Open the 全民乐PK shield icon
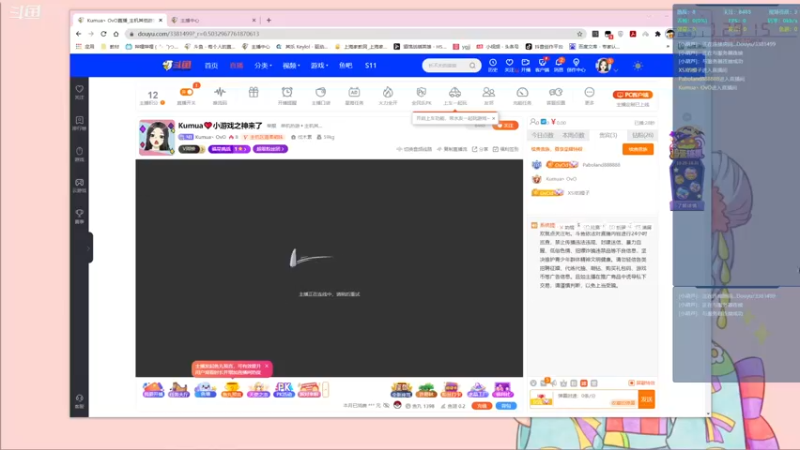 point(421,92)
